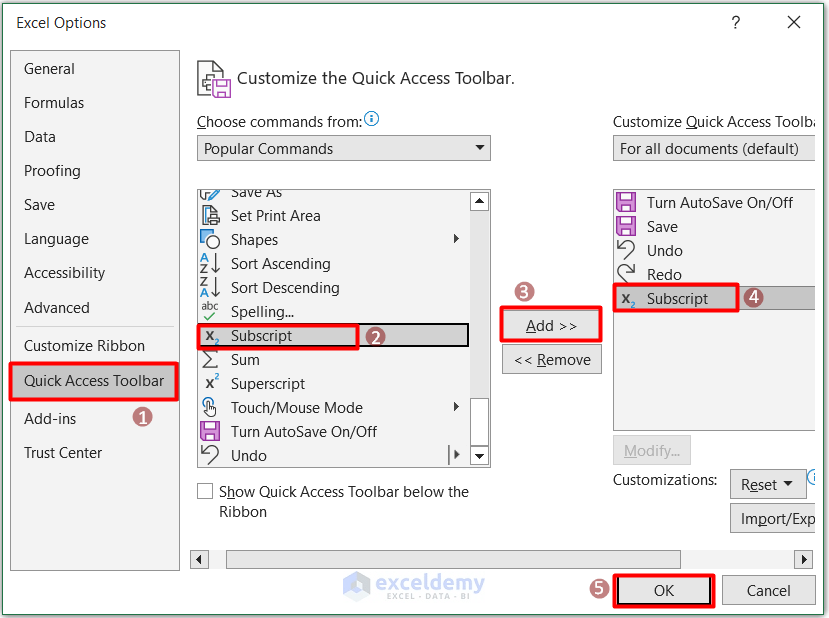
Task: Click the Add button
Action: pyautogui.click(x=550, y=325)
